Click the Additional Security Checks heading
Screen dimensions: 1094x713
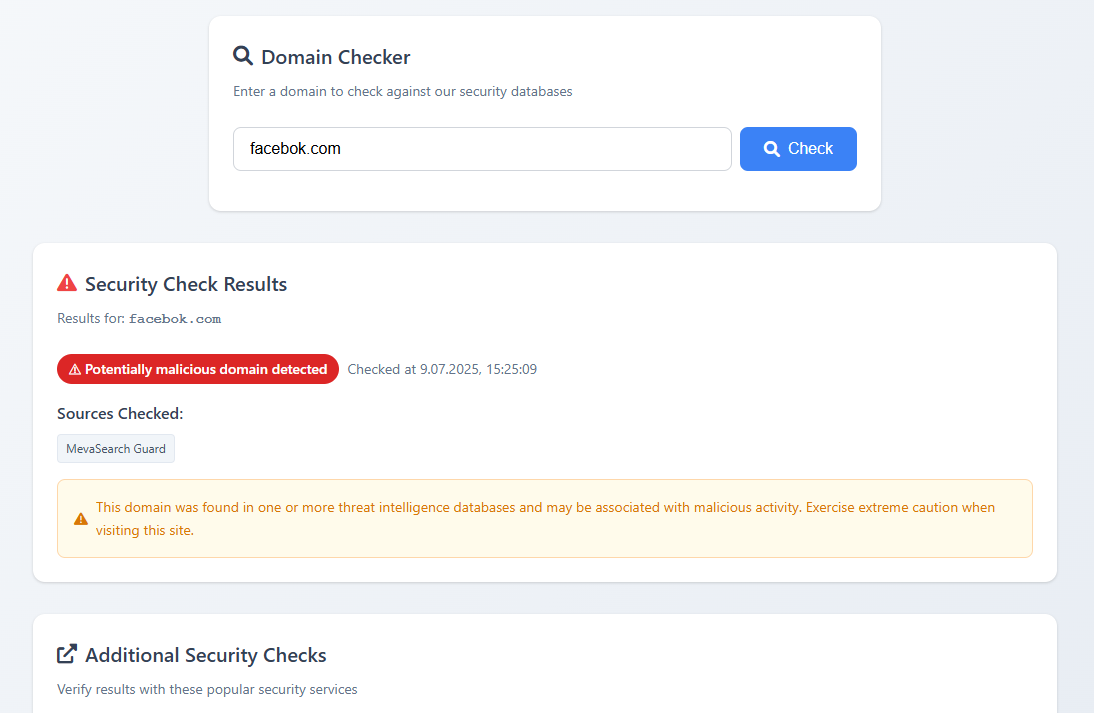point(206,655)
